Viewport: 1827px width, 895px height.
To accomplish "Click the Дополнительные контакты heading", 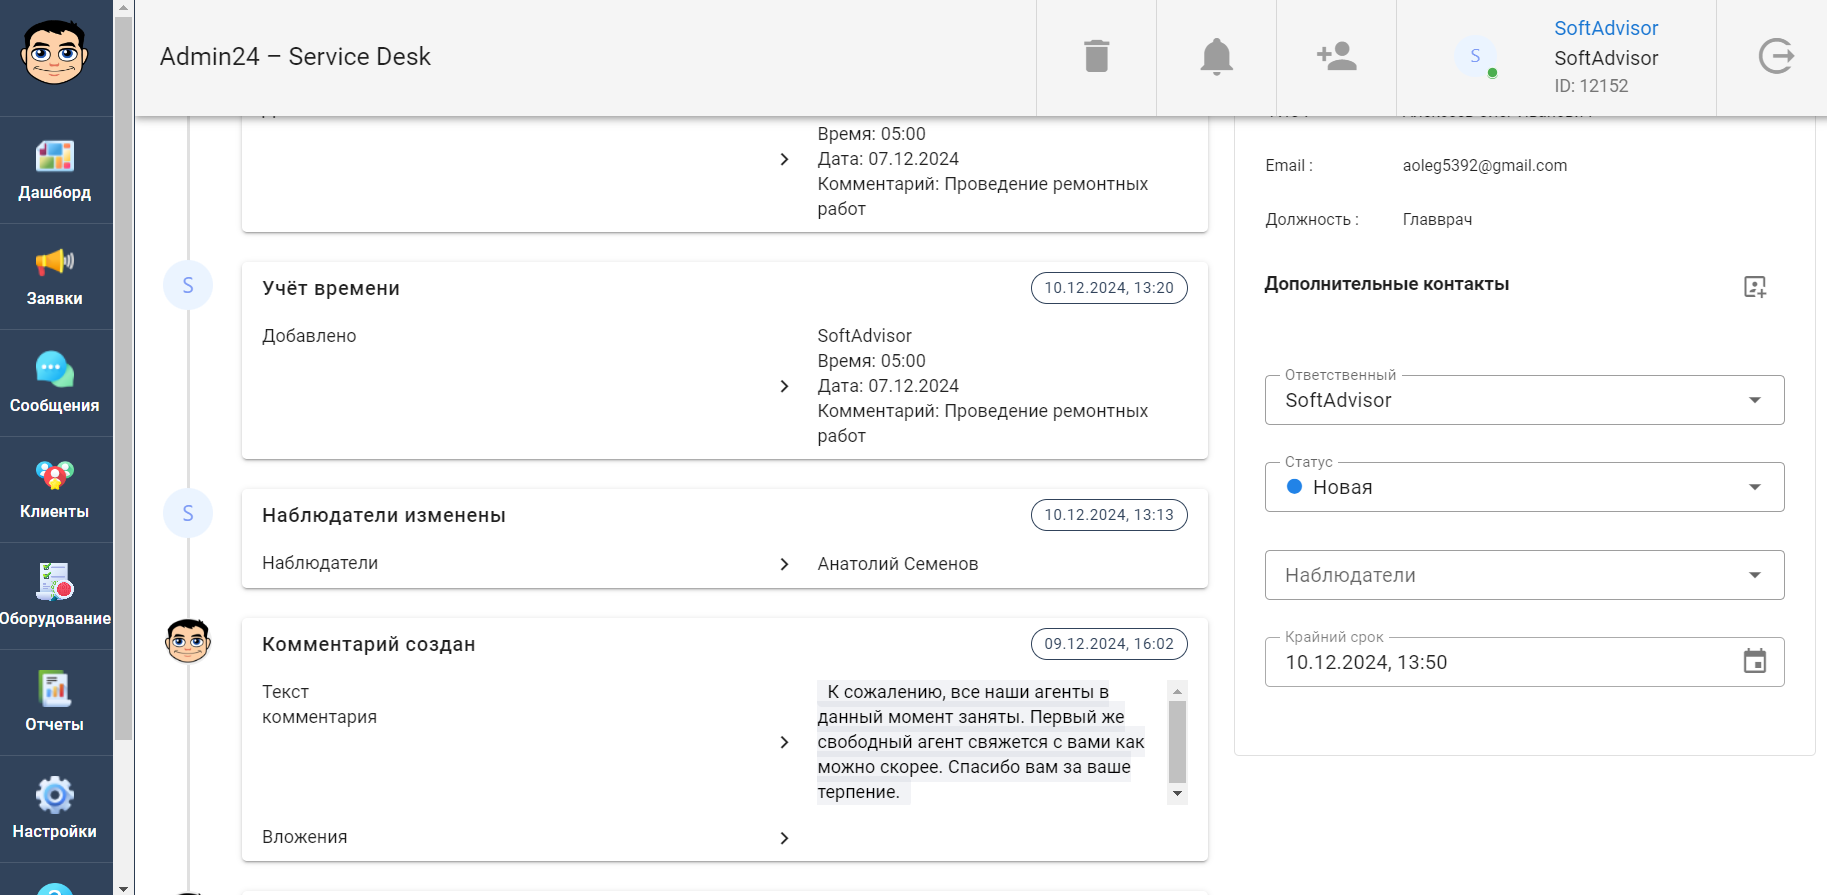I will 1387,284.
